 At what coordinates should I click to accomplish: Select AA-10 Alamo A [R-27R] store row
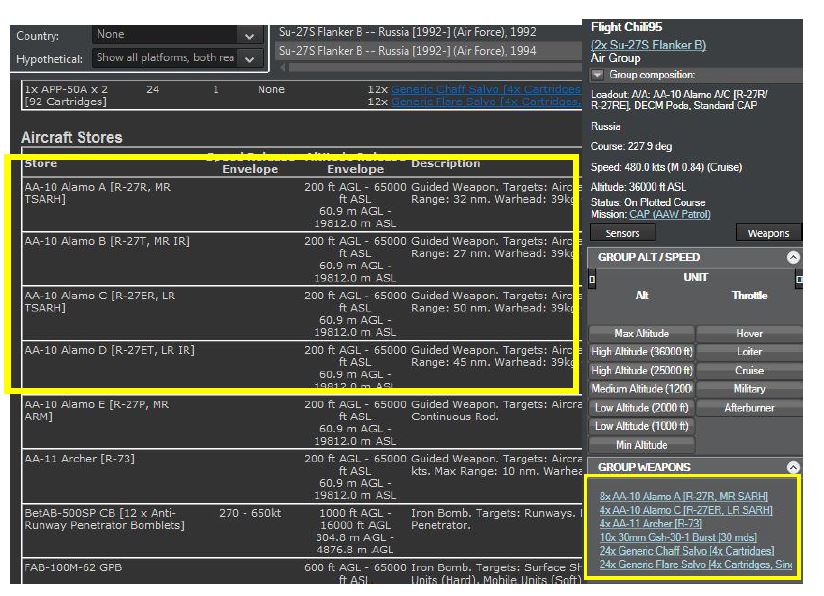coord(302,204)
